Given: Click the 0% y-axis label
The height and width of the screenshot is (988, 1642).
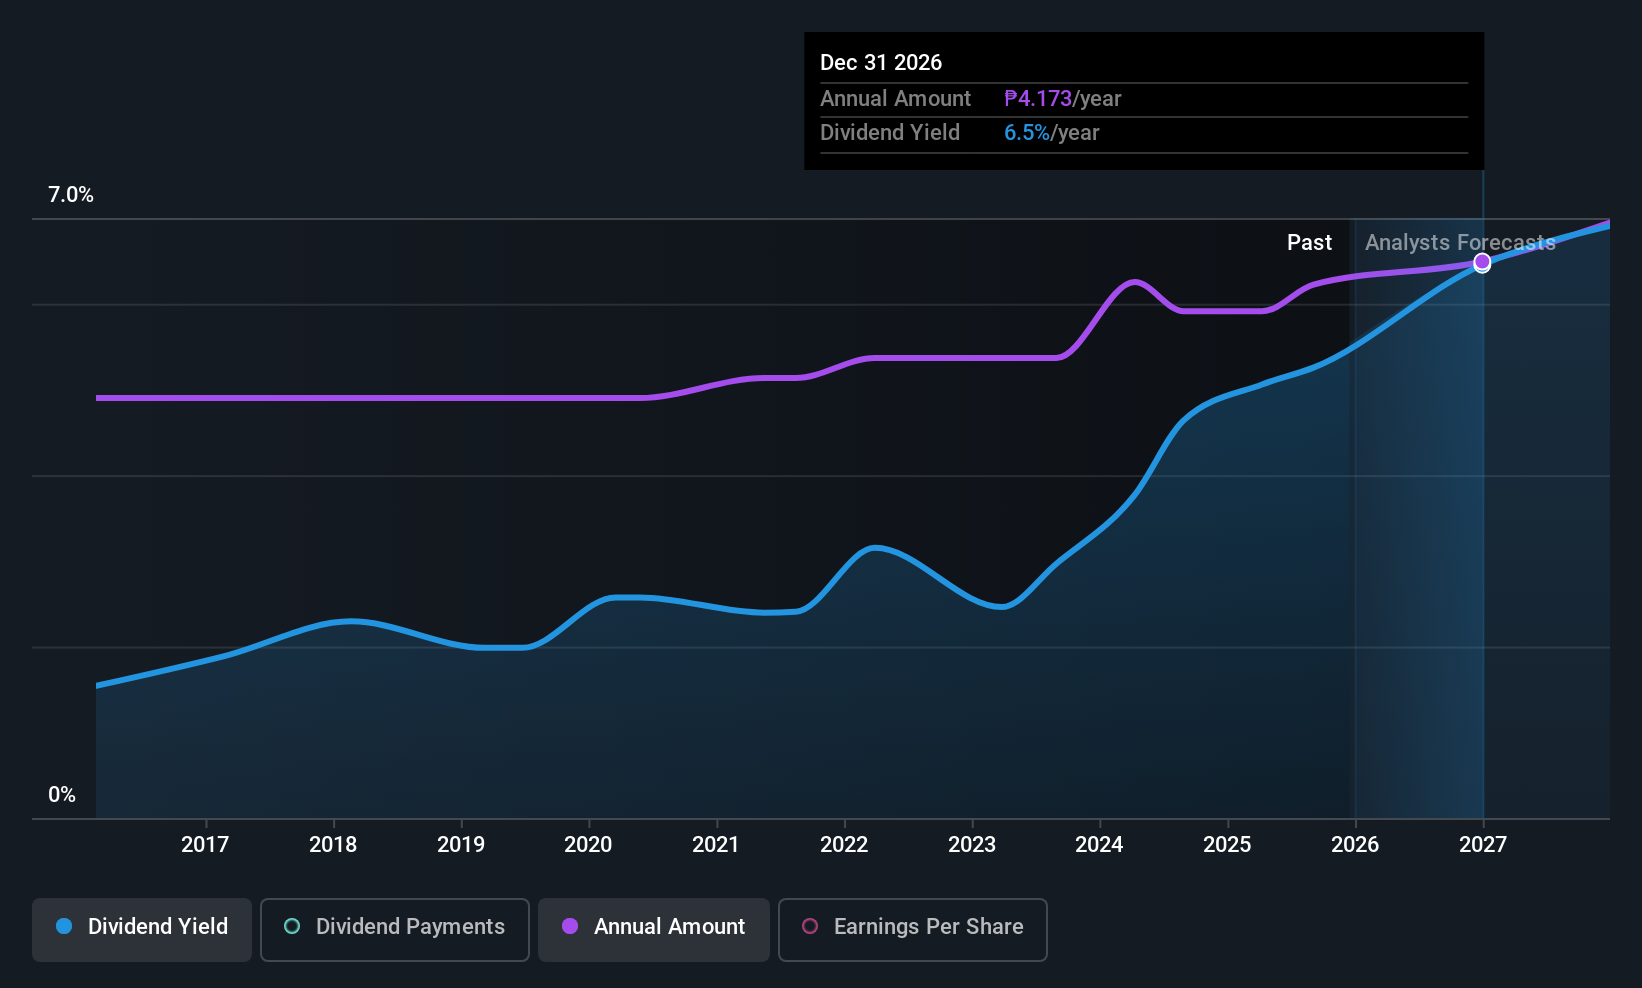Looking at the screenshot, I should pyautogui.click(x=62, y=795).
